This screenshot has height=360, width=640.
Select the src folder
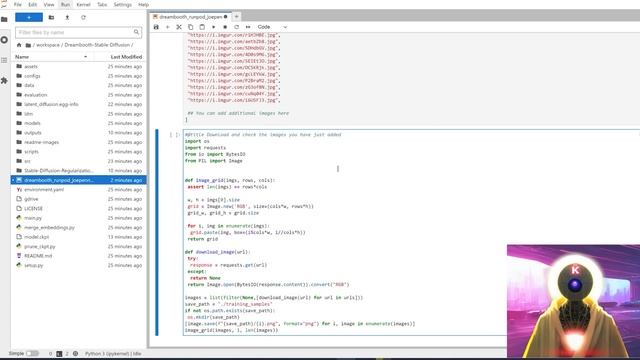coord(78,161)
